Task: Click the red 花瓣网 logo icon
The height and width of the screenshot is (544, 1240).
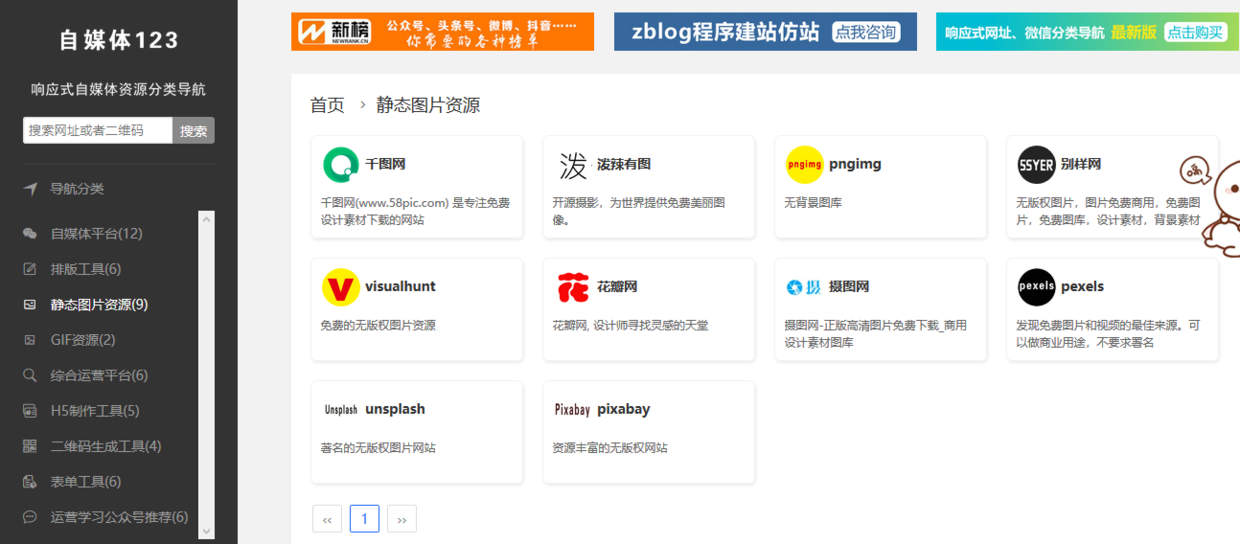Action: pyautogui.click(x=572, y=287)
